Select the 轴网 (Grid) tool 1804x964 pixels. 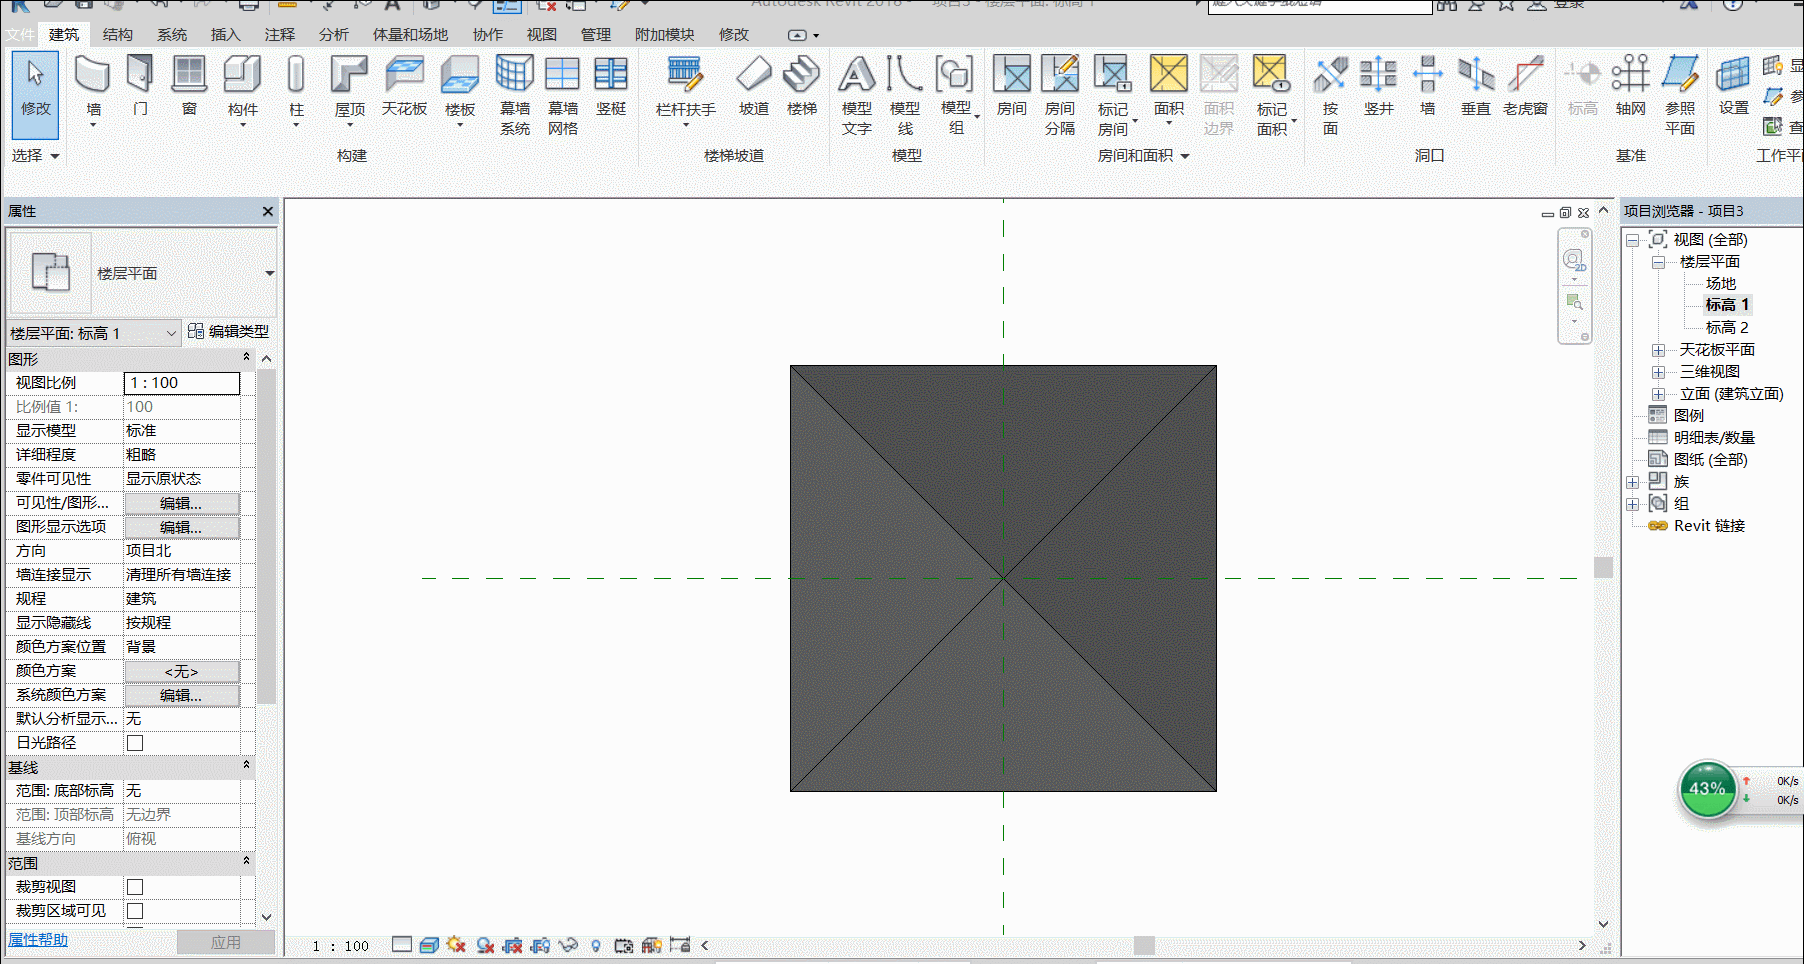[1631, 87]
